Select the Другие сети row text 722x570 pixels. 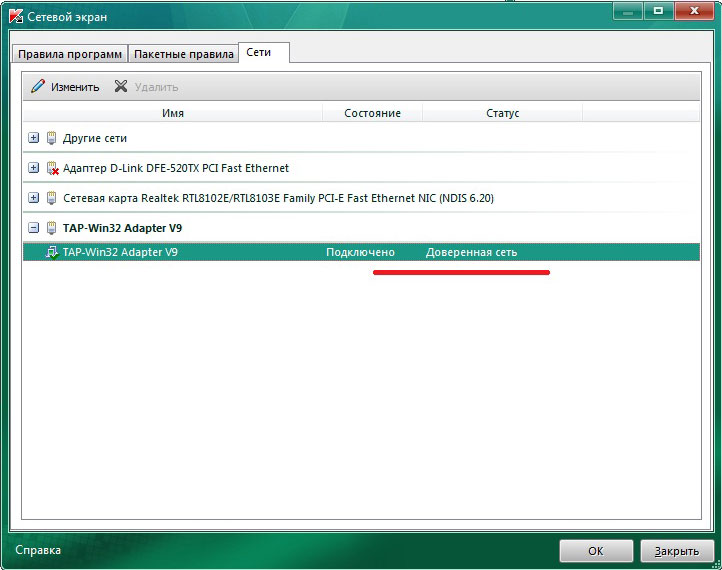[95, 138]
